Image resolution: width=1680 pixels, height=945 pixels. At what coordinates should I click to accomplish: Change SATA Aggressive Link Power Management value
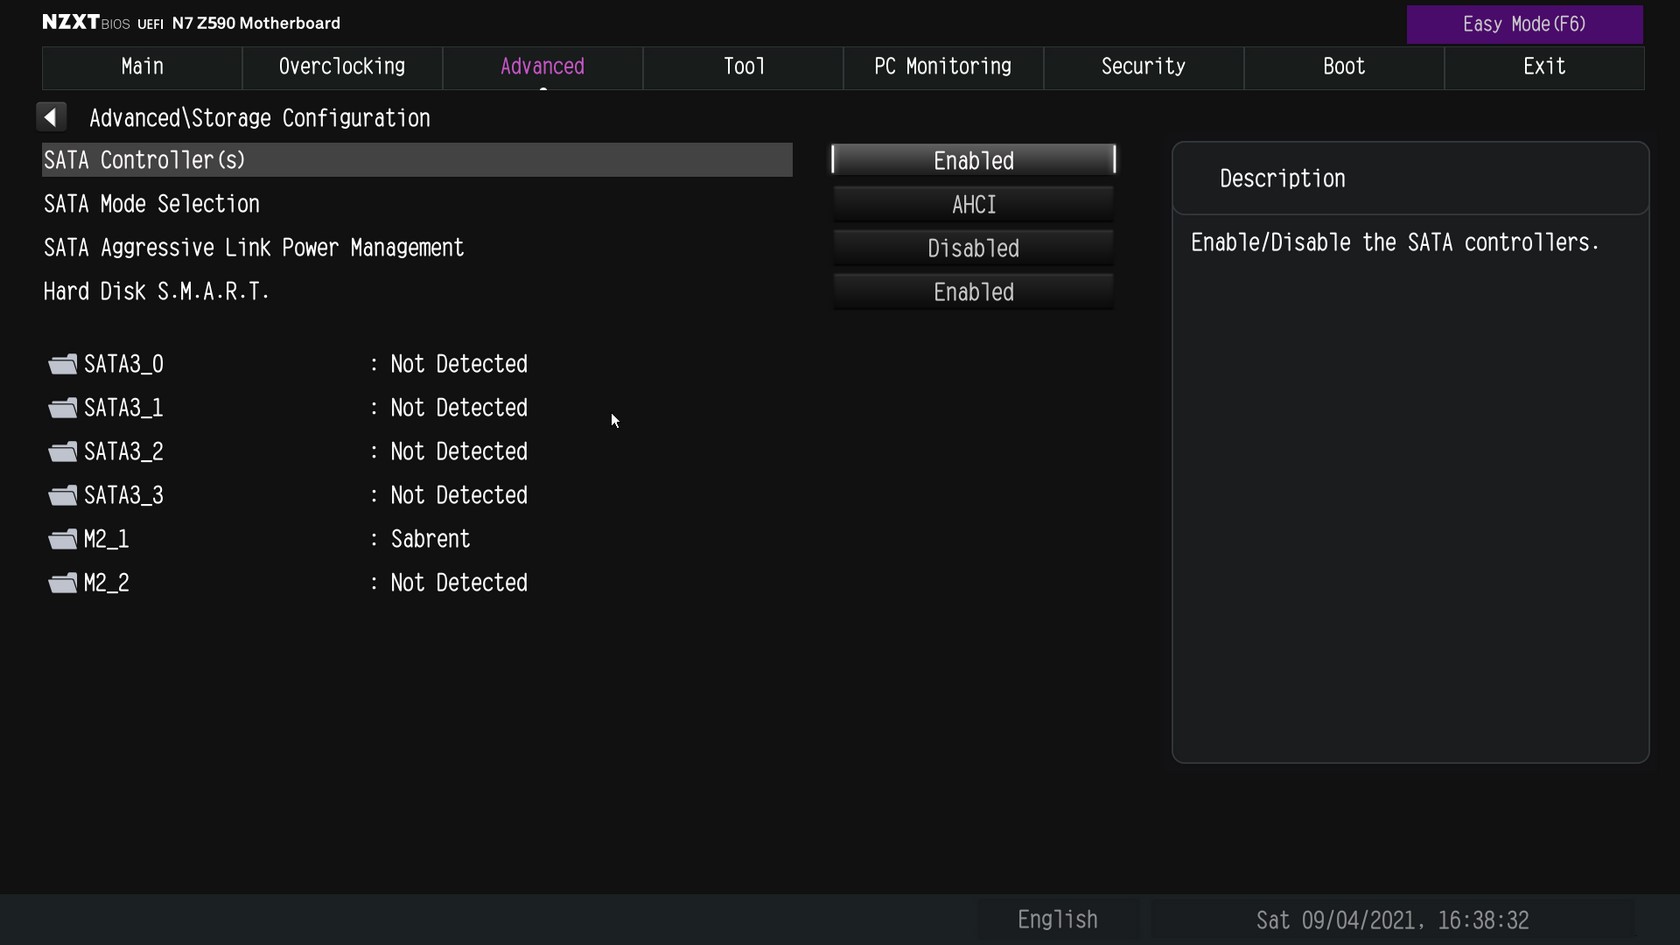tap(973, 248)
